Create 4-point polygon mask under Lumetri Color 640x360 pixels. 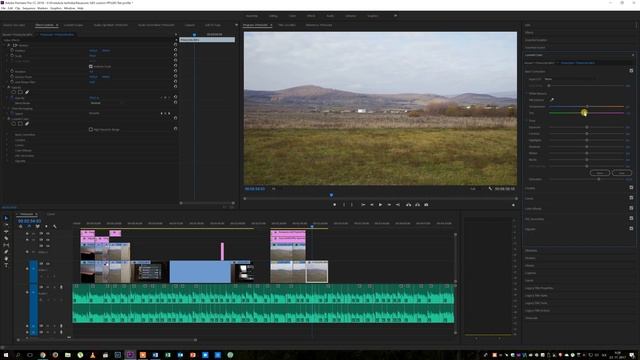point(20,124)
